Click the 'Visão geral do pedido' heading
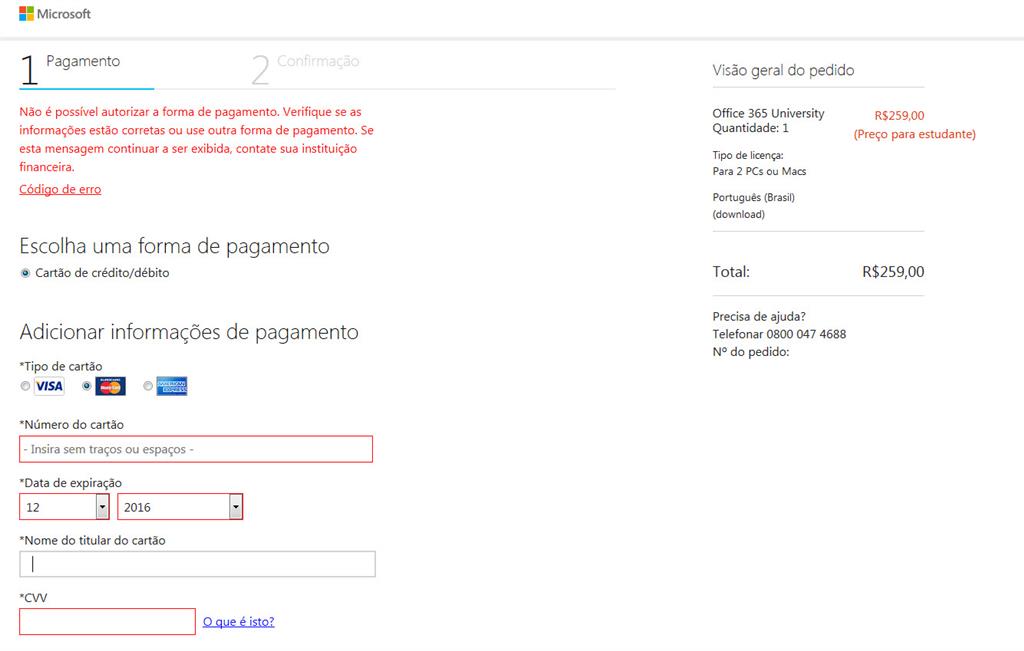The width and height of the screenshot is (1024, 651). [x=783, y=70]
